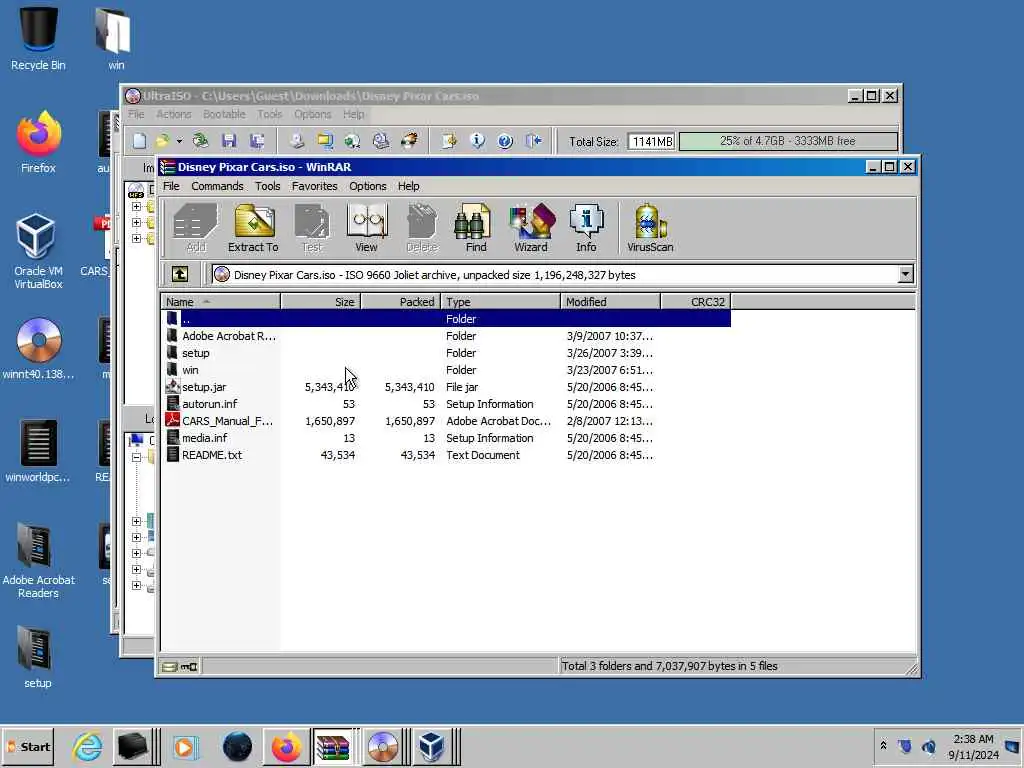The width and height of the screenshot is (1024, 768).
Task: Open the Bootable menu in UltraISO
Action: point(224,114)
